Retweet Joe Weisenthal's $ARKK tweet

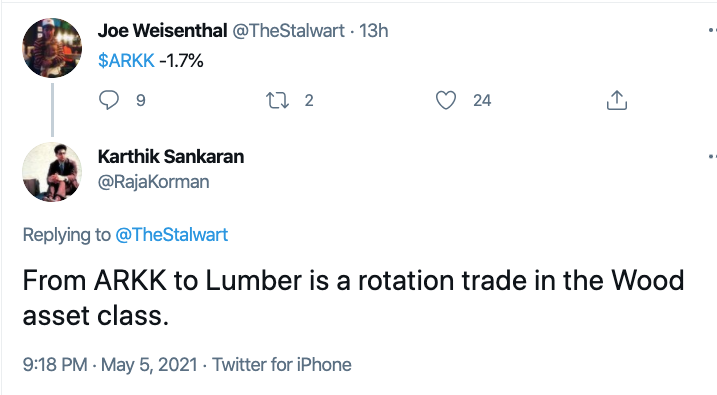[278, 100]
